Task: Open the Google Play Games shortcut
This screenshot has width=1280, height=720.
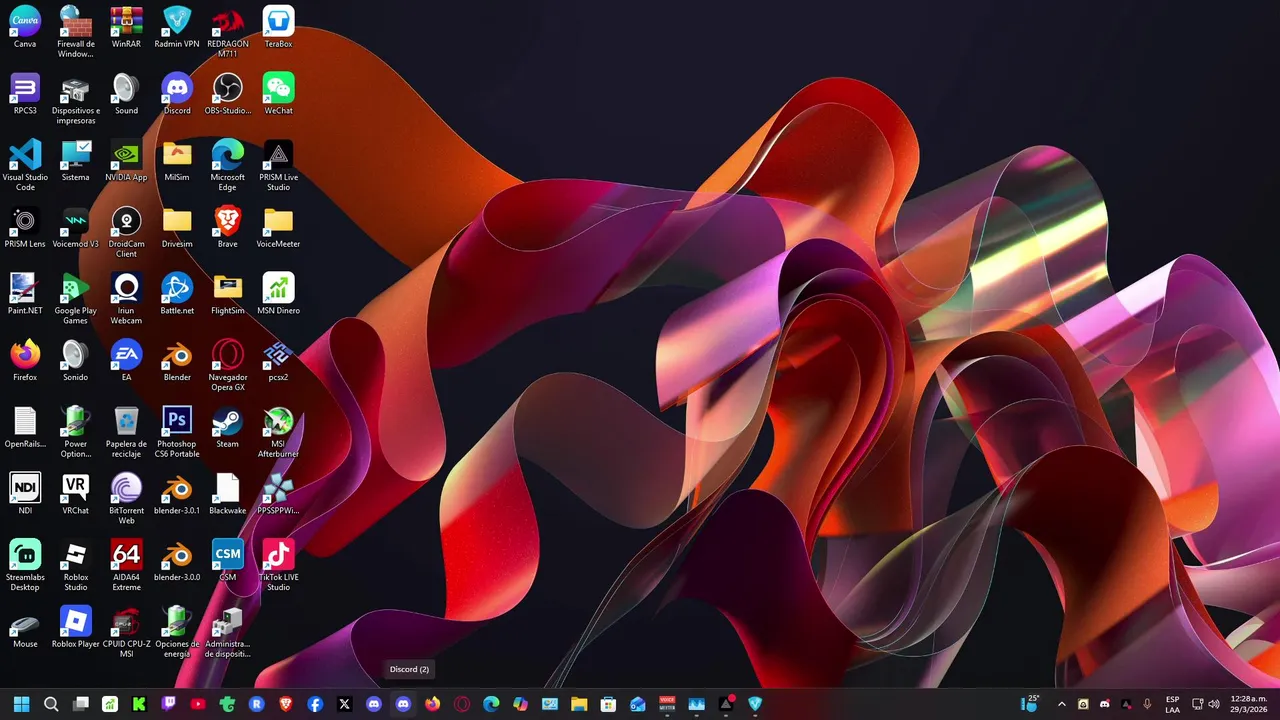Action: [76, 299]
